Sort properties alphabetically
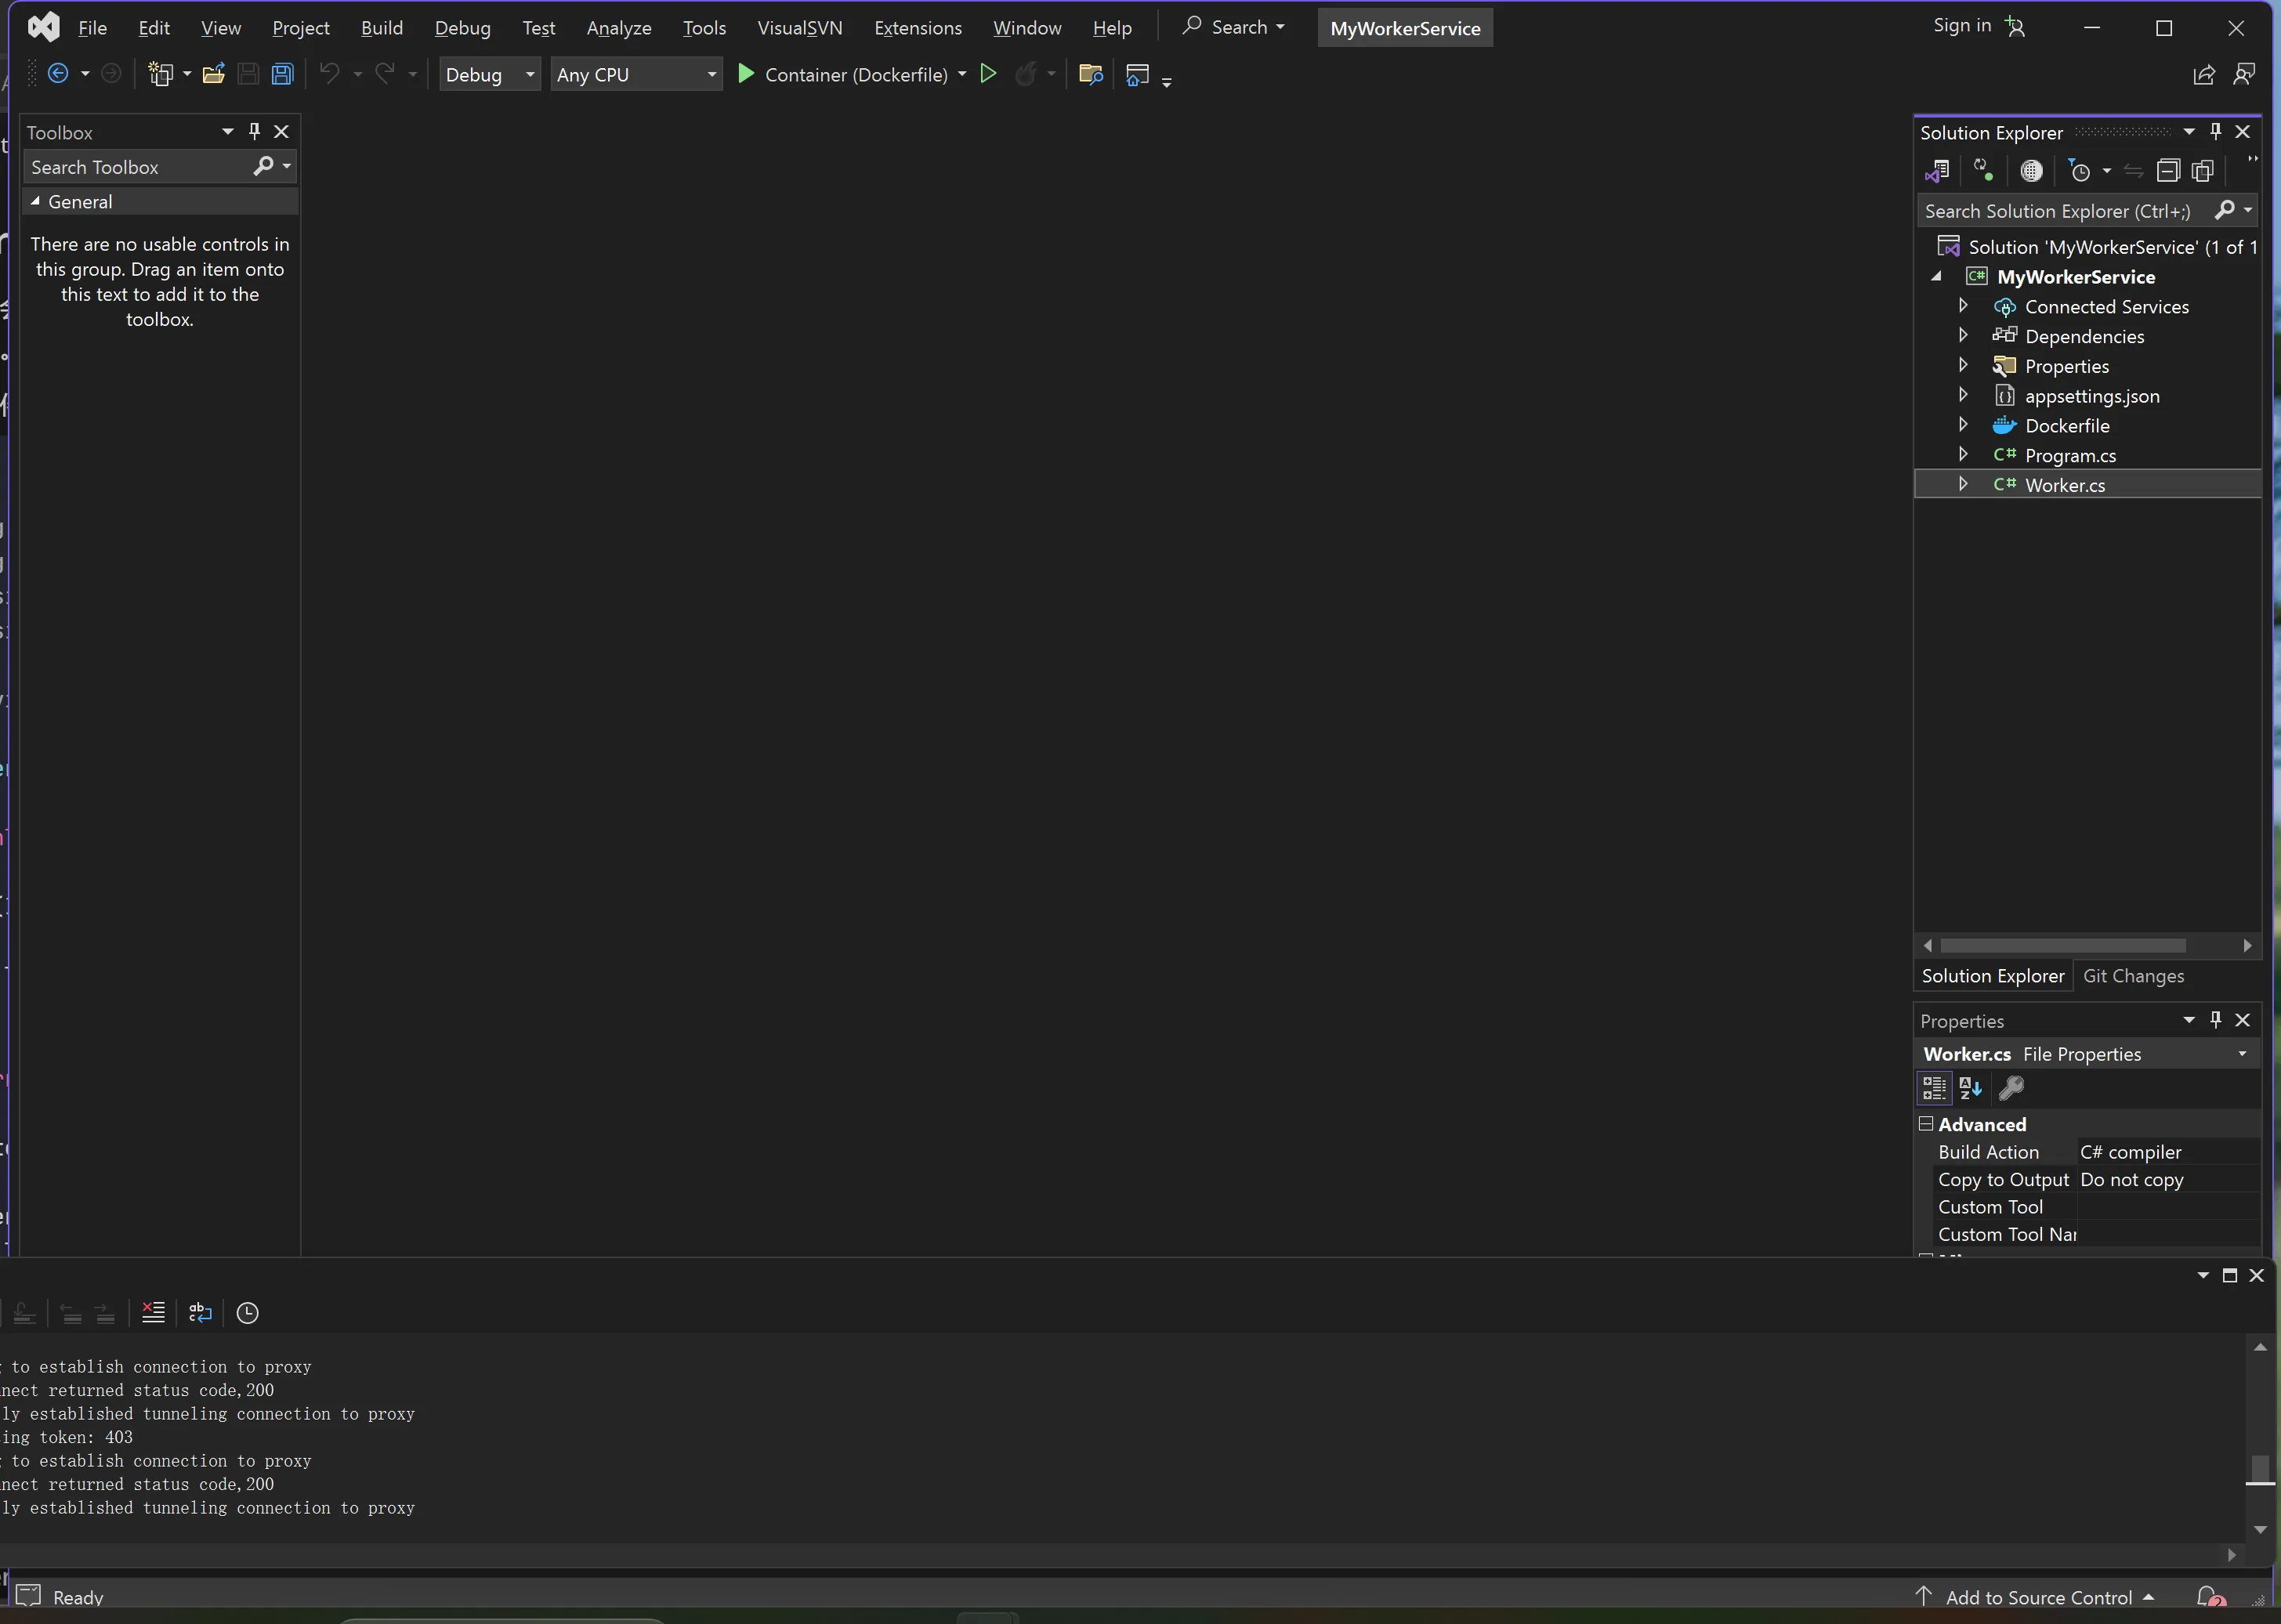This screenshot has height=1624, width=2281. pyautogui.click(x=1970, y=1087)
